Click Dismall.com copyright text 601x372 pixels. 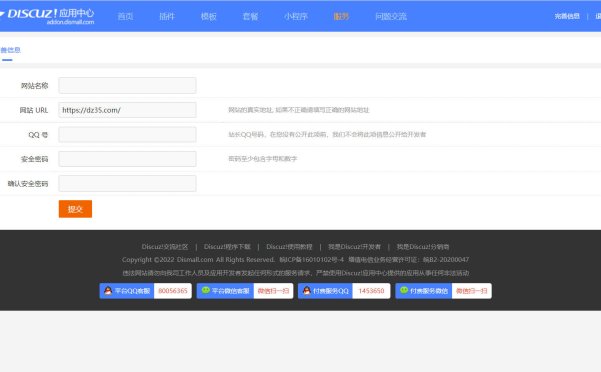click(x=195, y=260)
